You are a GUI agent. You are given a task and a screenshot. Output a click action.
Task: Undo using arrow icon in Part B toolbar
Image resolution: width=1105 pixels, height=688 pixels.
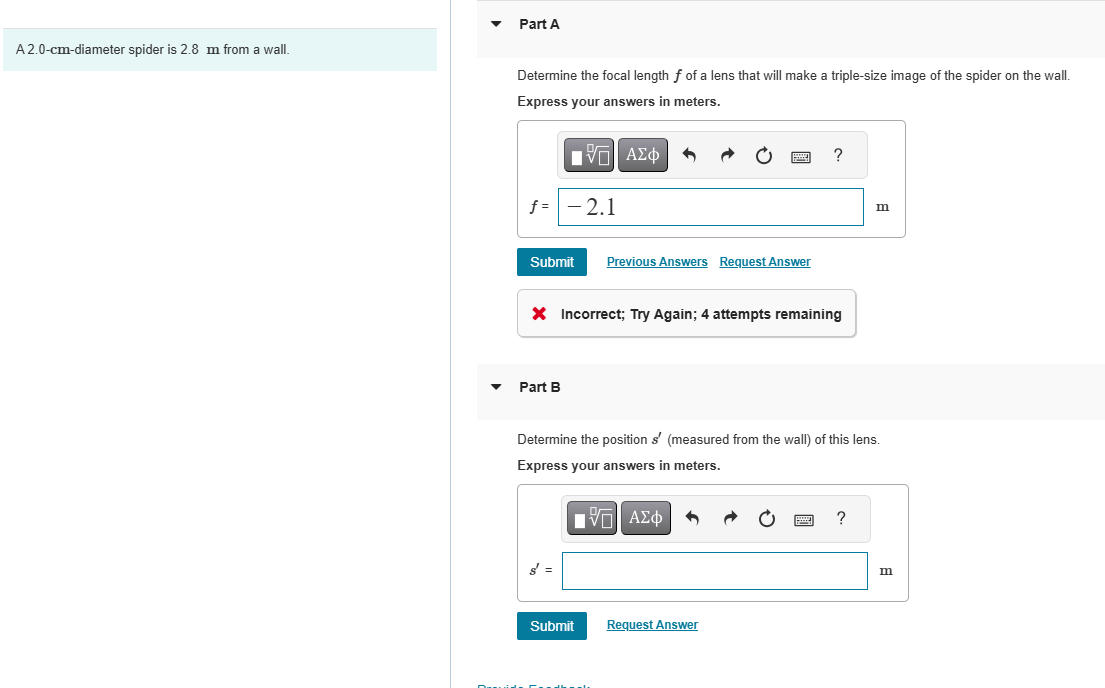[x=693, y=518]
